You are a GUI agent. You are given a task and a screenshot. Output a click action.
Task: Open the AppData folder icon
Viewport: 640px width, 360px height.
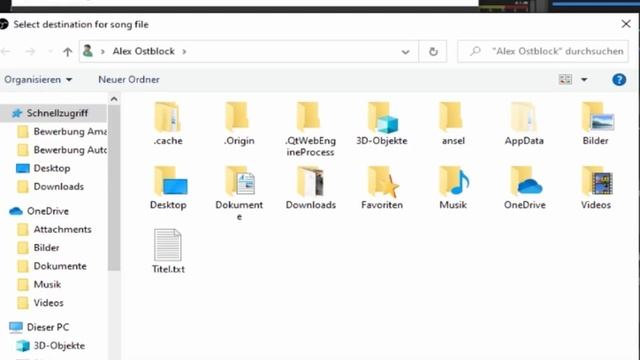click(524, 117)
